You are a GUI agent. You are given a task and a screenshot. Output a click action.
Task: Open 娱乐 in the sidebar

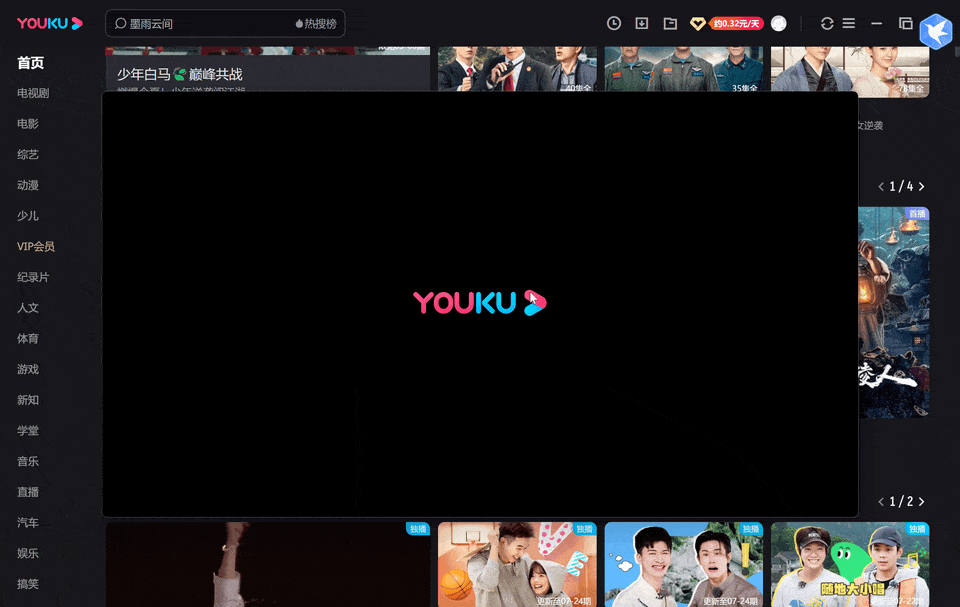coord(28,552)
